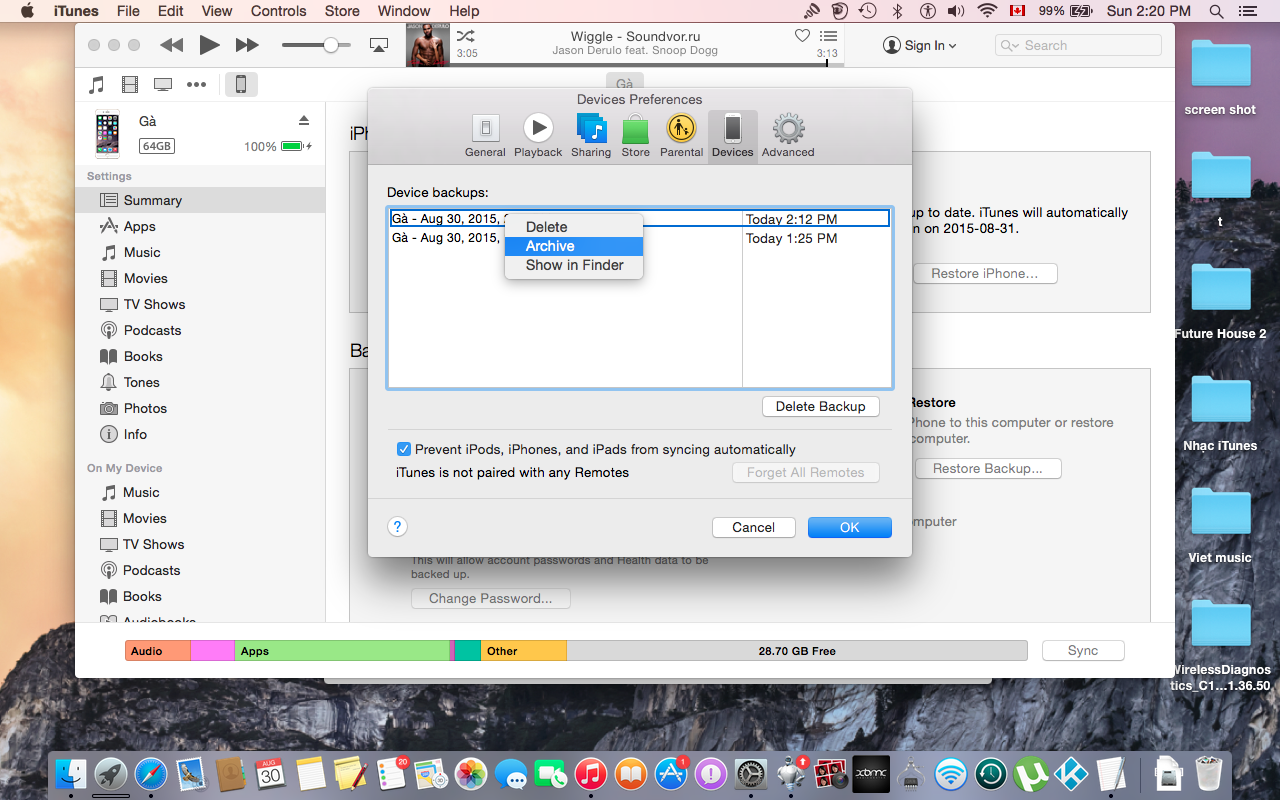Image resolution: width=1280 pixels, height=800 pixels.
Task: Click the Sync button
Action: pyautogui.click(x=1083, y=650)
